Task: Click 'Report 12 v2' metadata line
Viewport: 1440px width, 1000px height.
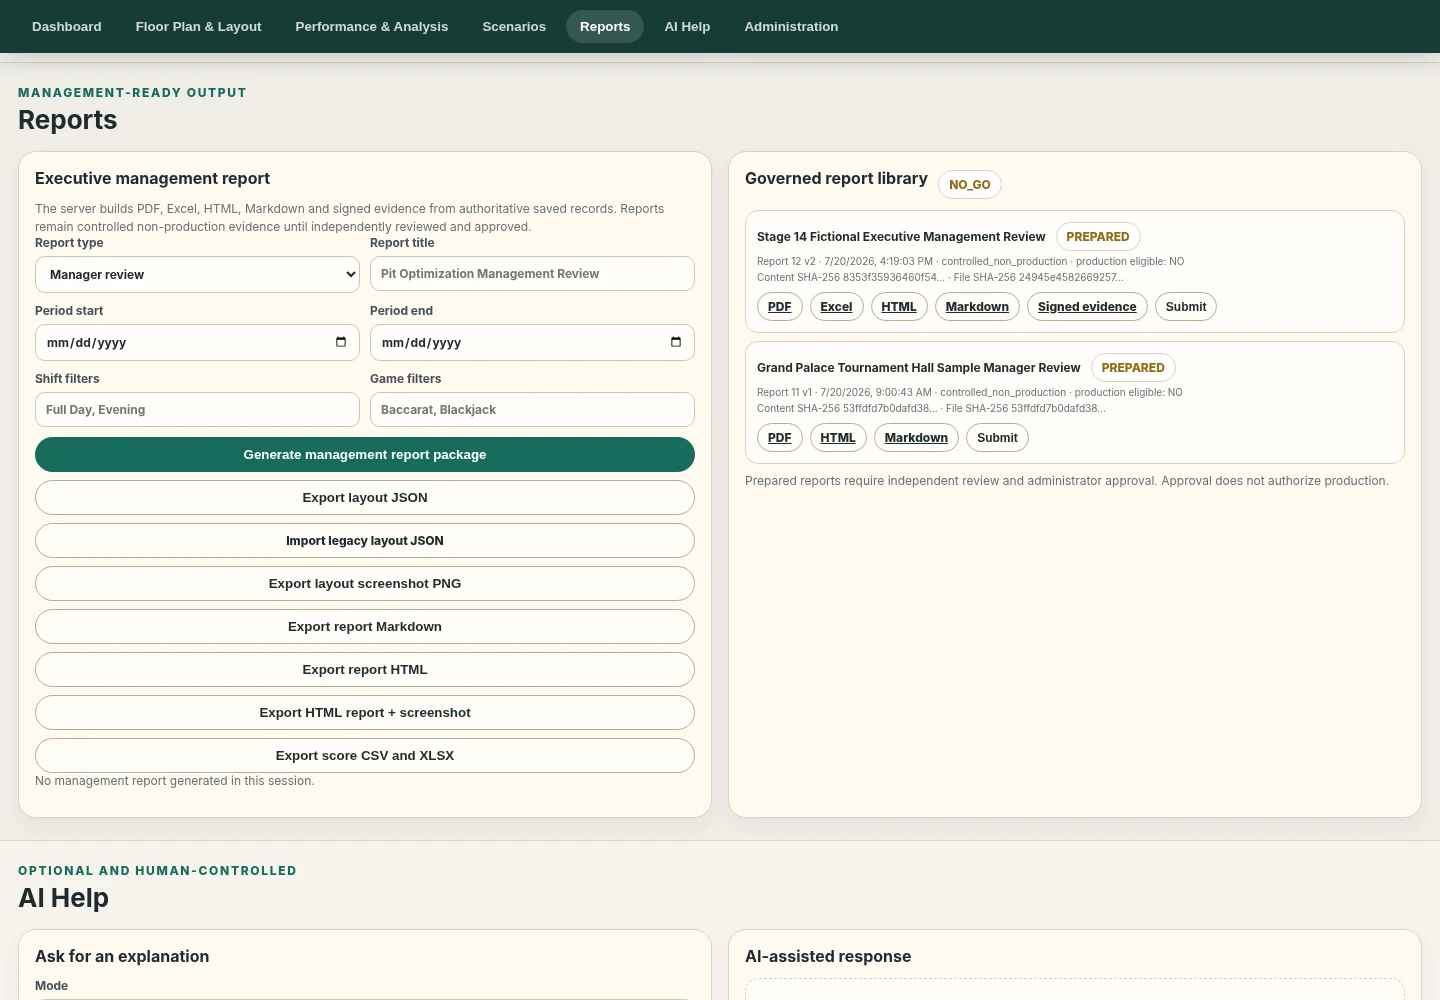Action: (970, 261)
